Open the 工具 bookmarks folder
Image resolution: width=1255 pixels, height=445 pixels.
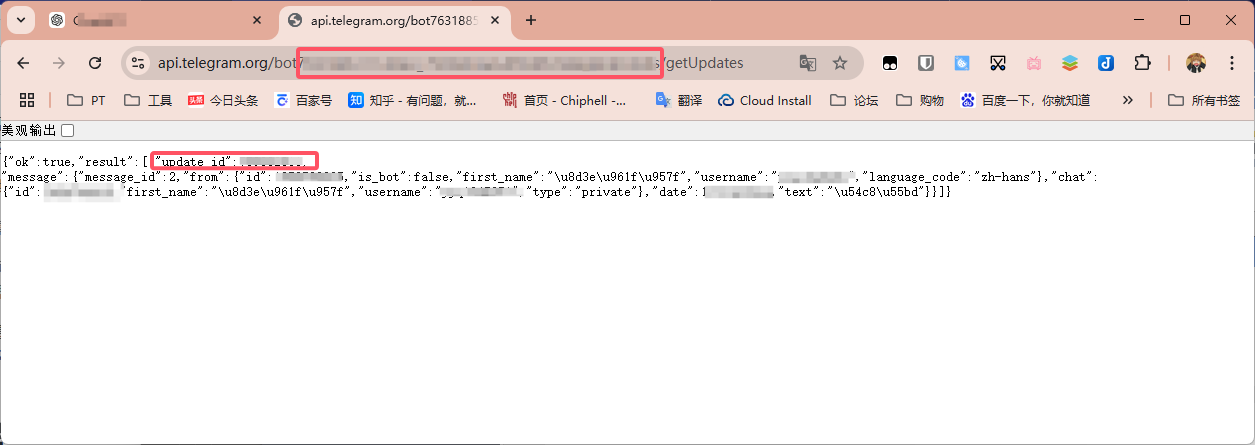pos(148,100)
